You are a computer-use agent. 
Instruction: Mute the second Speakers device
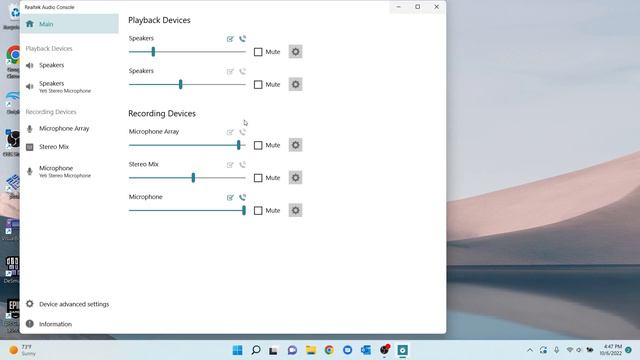coord(258,84)
